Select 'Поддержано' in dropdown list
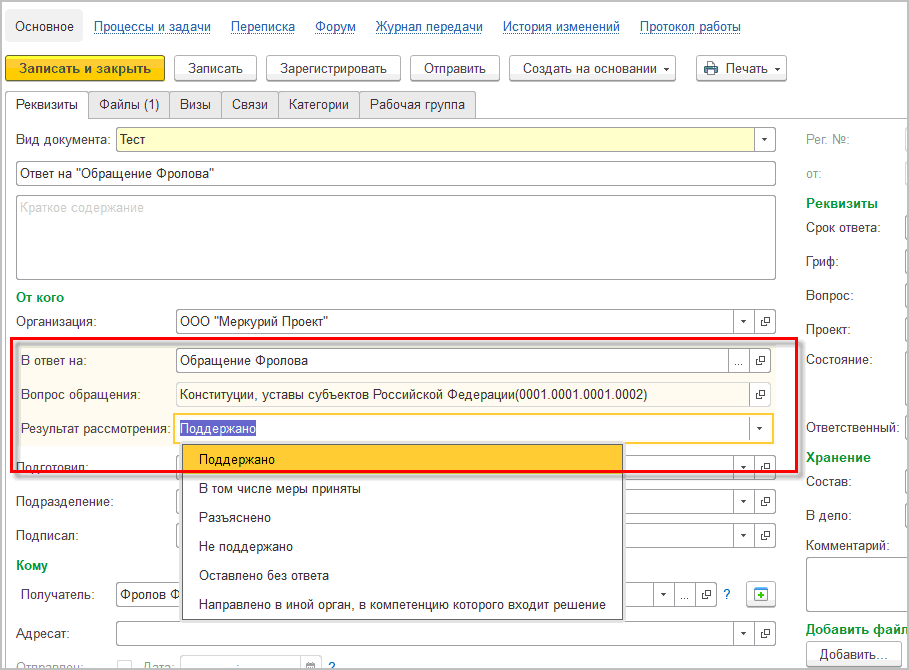The width and height of the screenshot is (909, 670). [402, 460]
